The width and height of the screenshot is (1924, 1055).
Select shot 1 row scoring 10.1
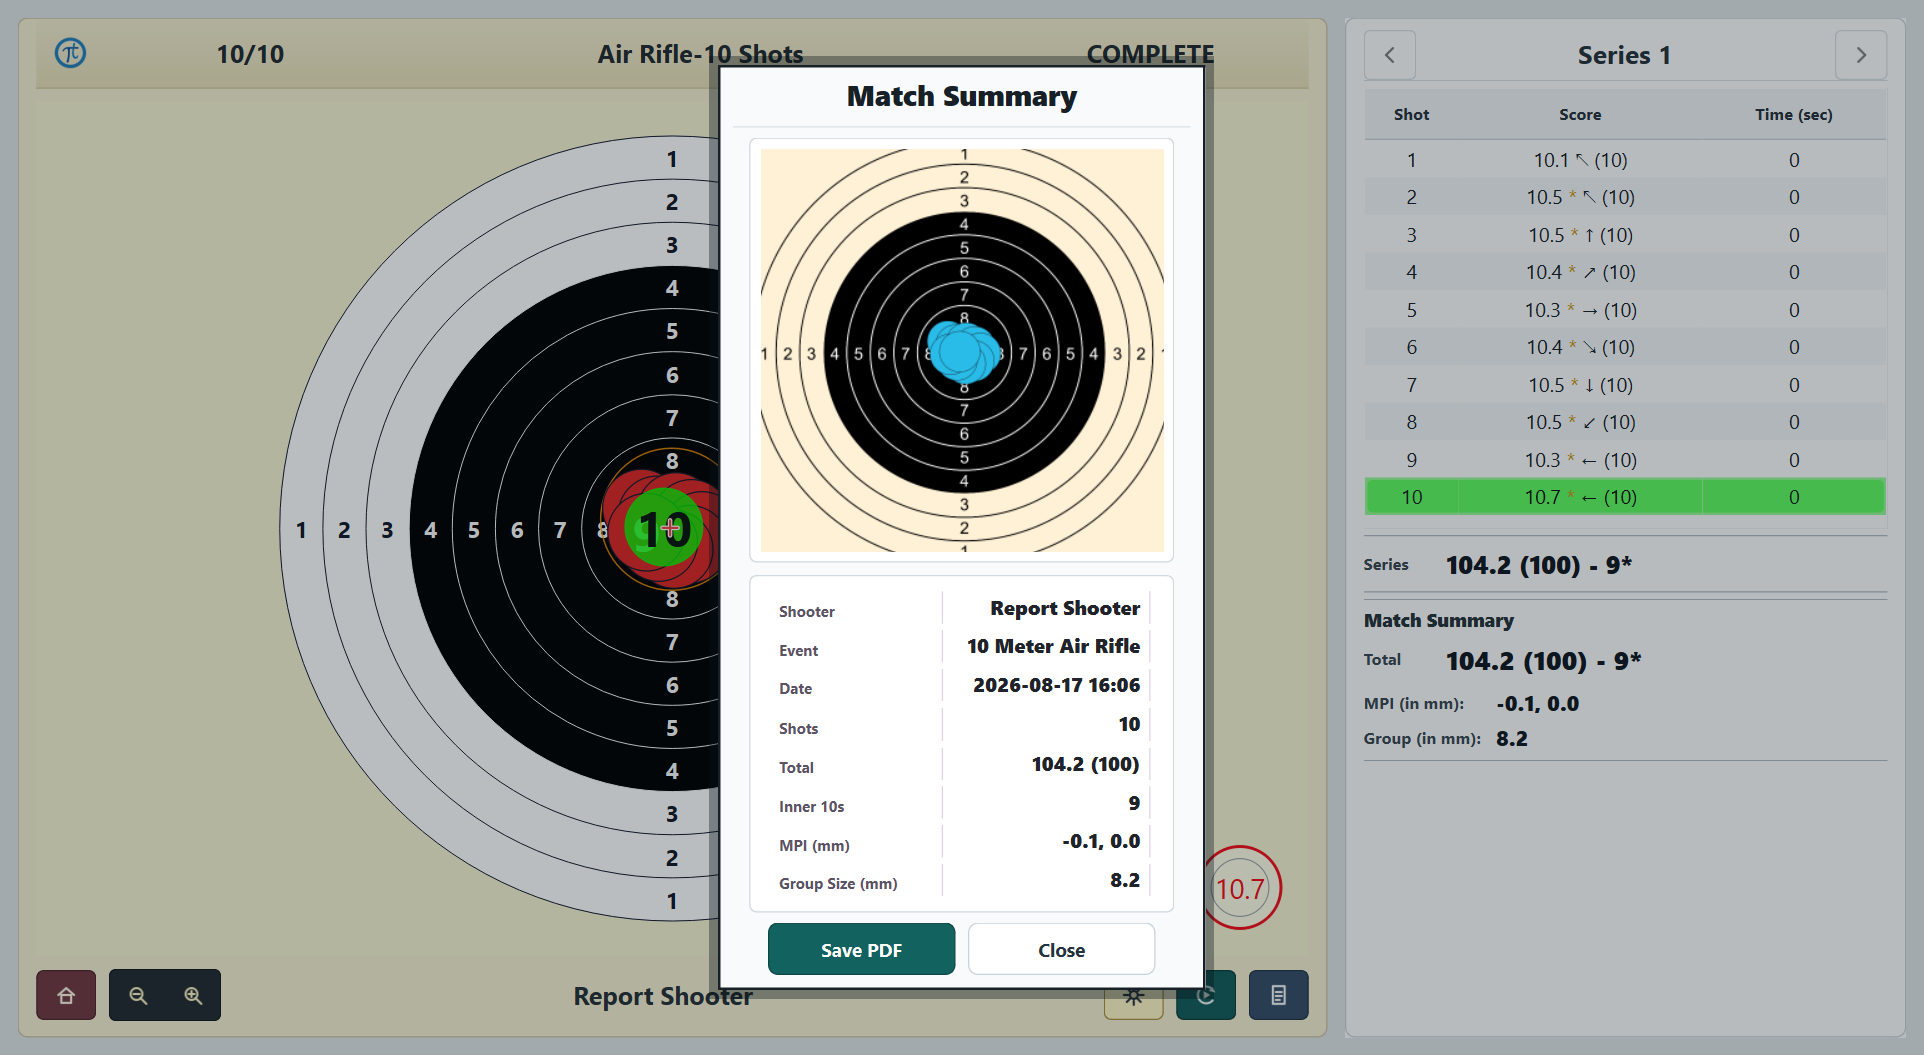coord(1625,160)
